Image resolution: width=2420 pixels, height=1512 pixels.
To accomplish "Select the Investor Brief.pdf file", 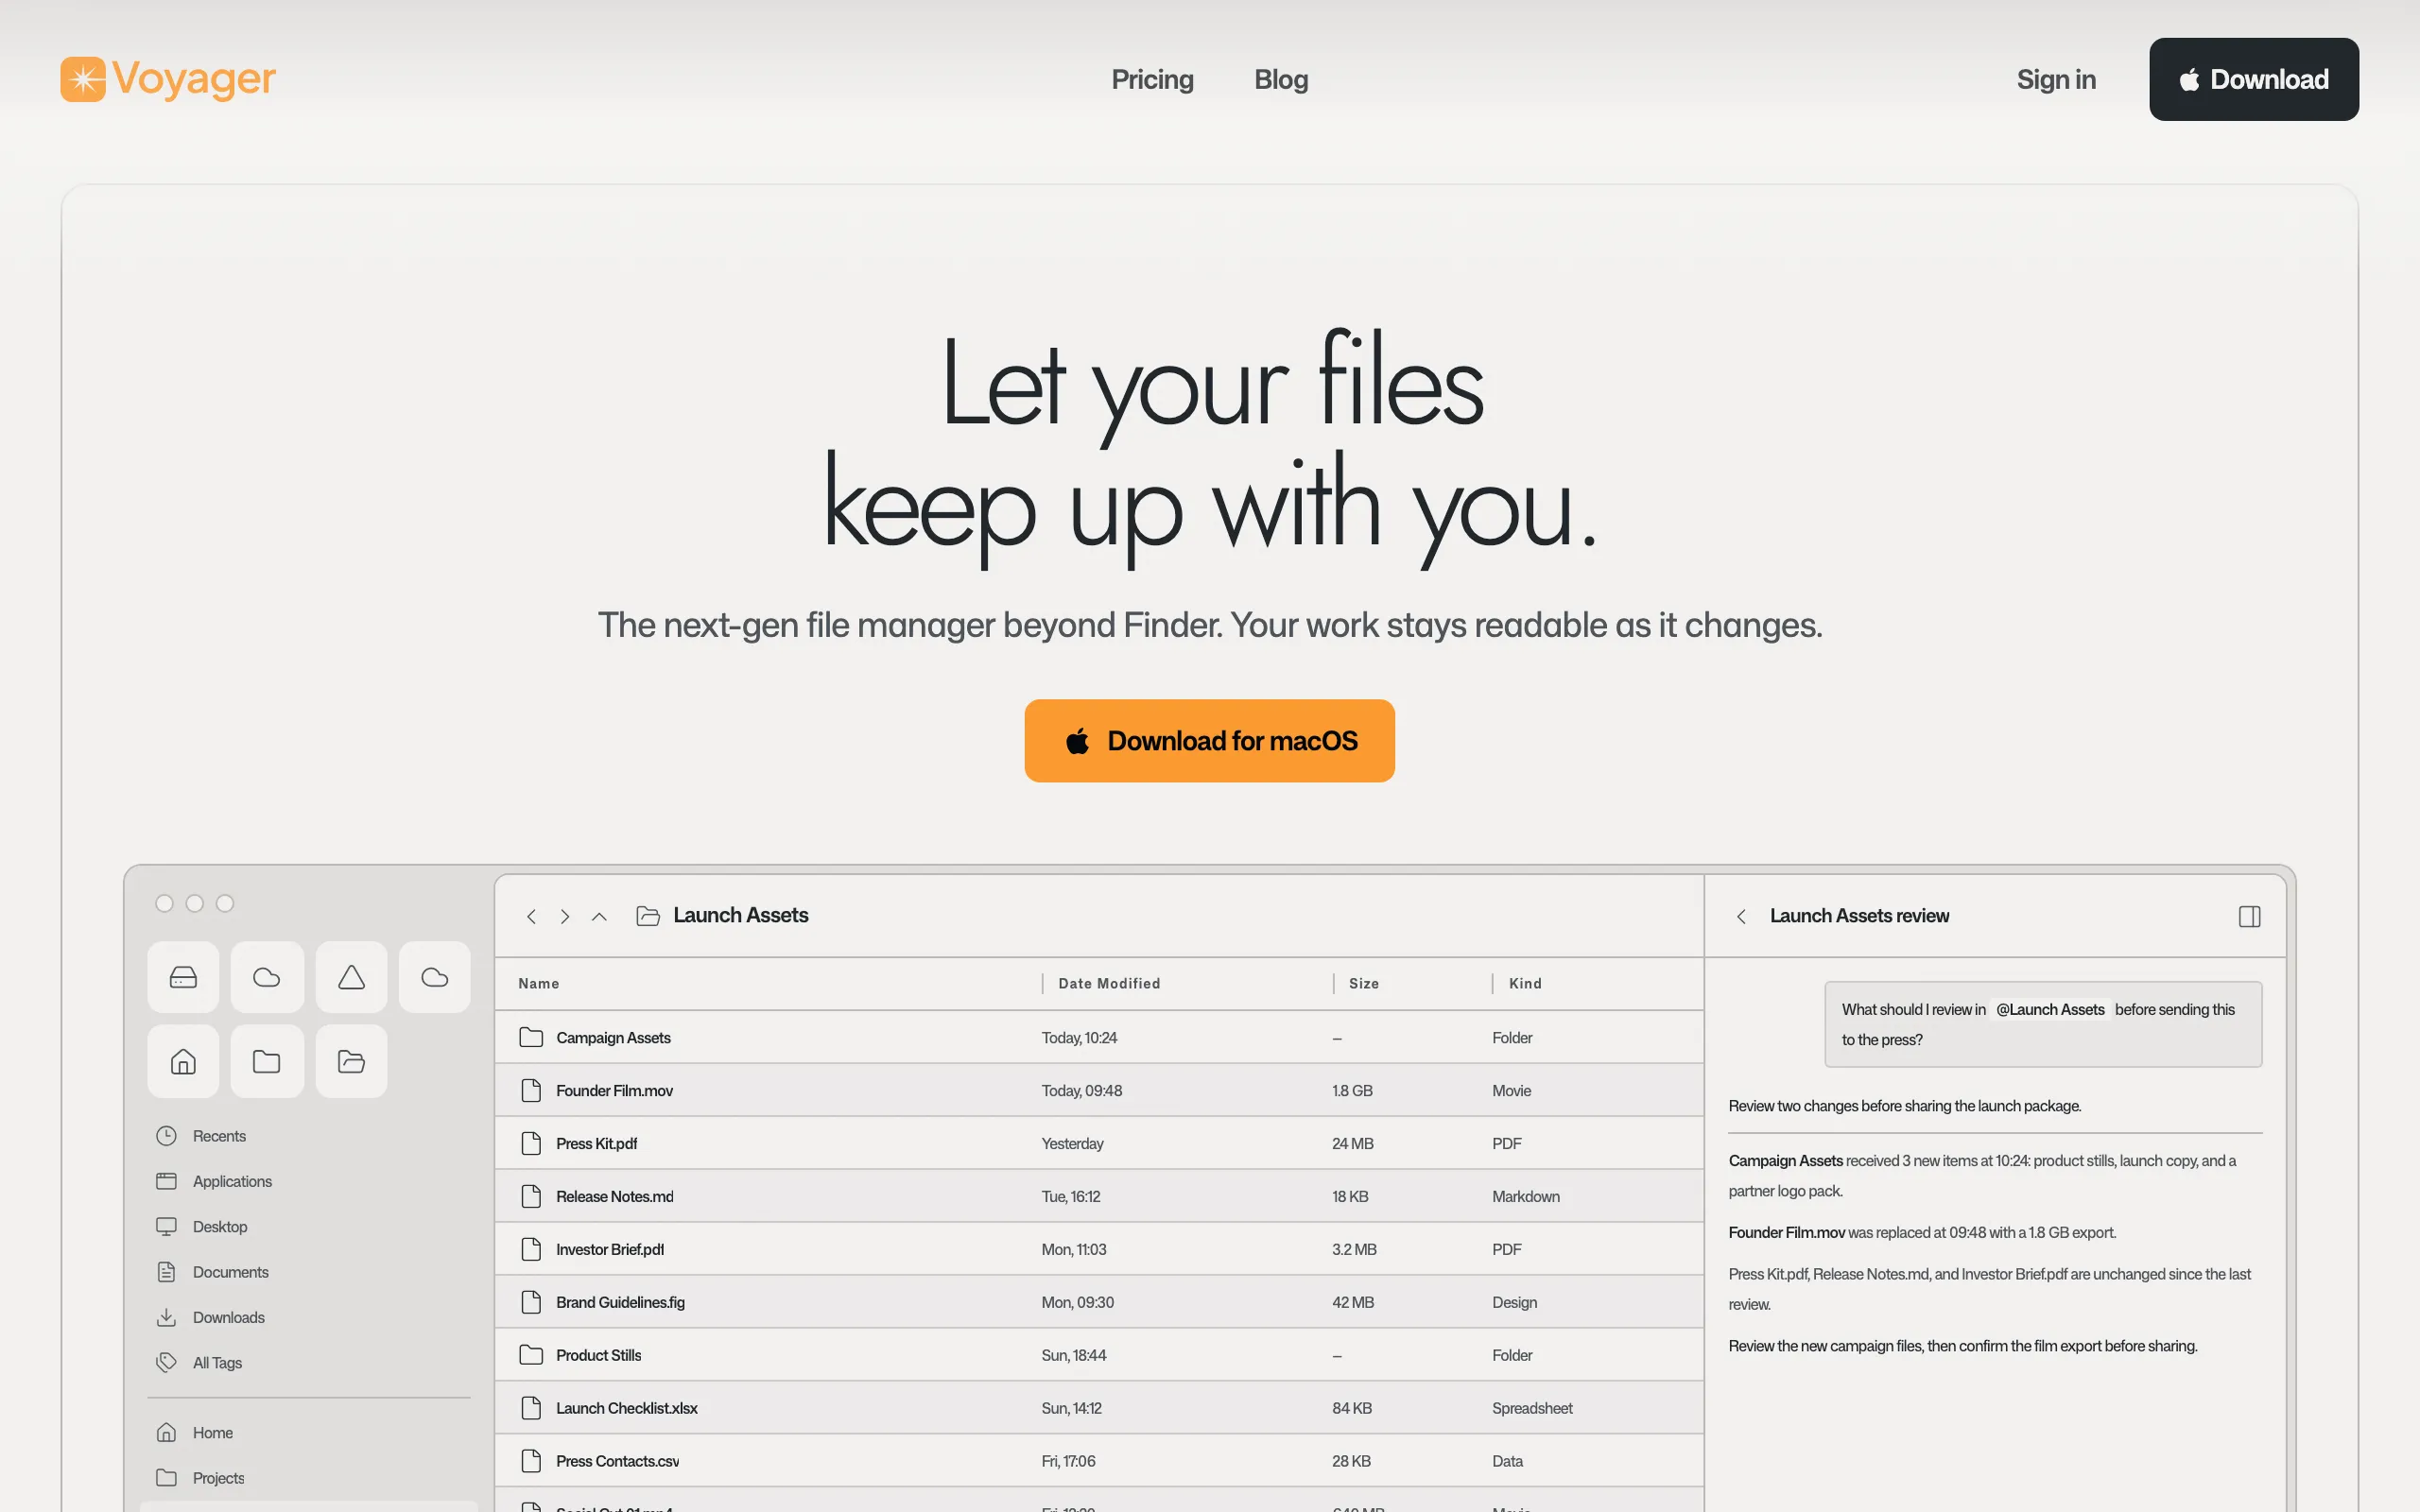I will 1099,1250.
